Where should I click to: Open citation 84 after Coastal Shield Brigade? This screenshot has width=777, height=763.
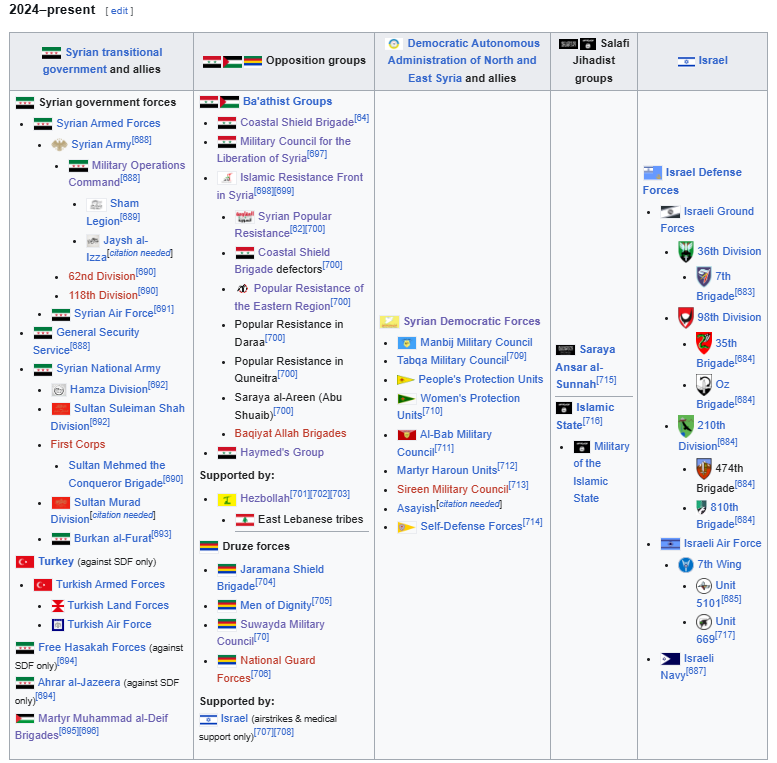362,118
